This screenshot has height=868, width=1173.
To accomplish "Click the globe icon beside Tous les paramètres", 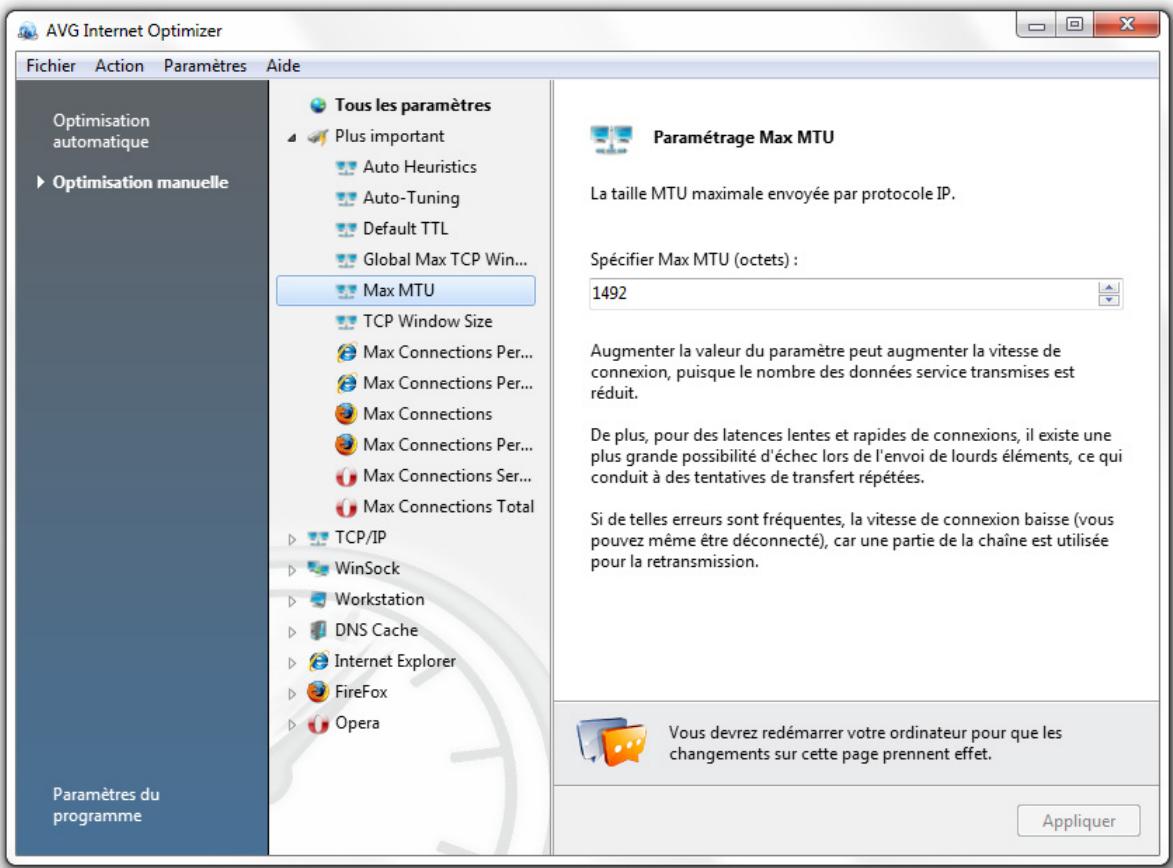I will pos(318,105).
